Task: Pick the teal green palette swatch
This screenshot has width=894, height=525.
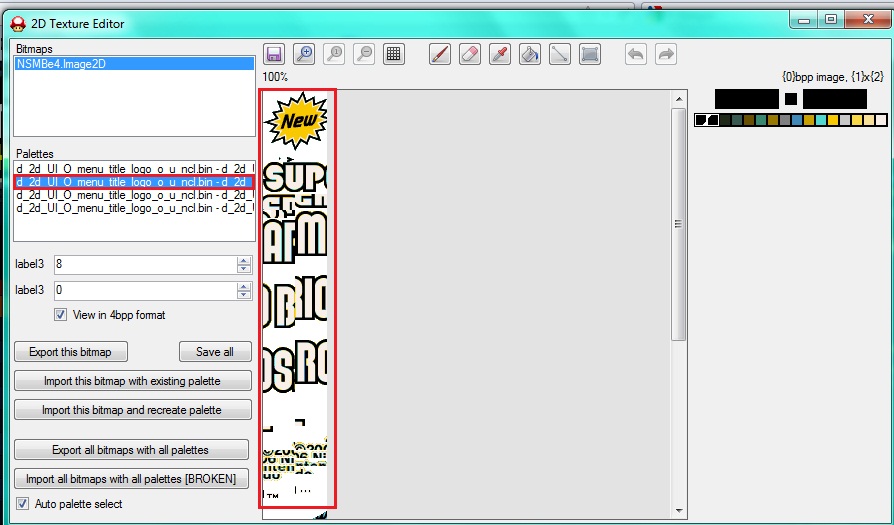Action: pos(761,120)
